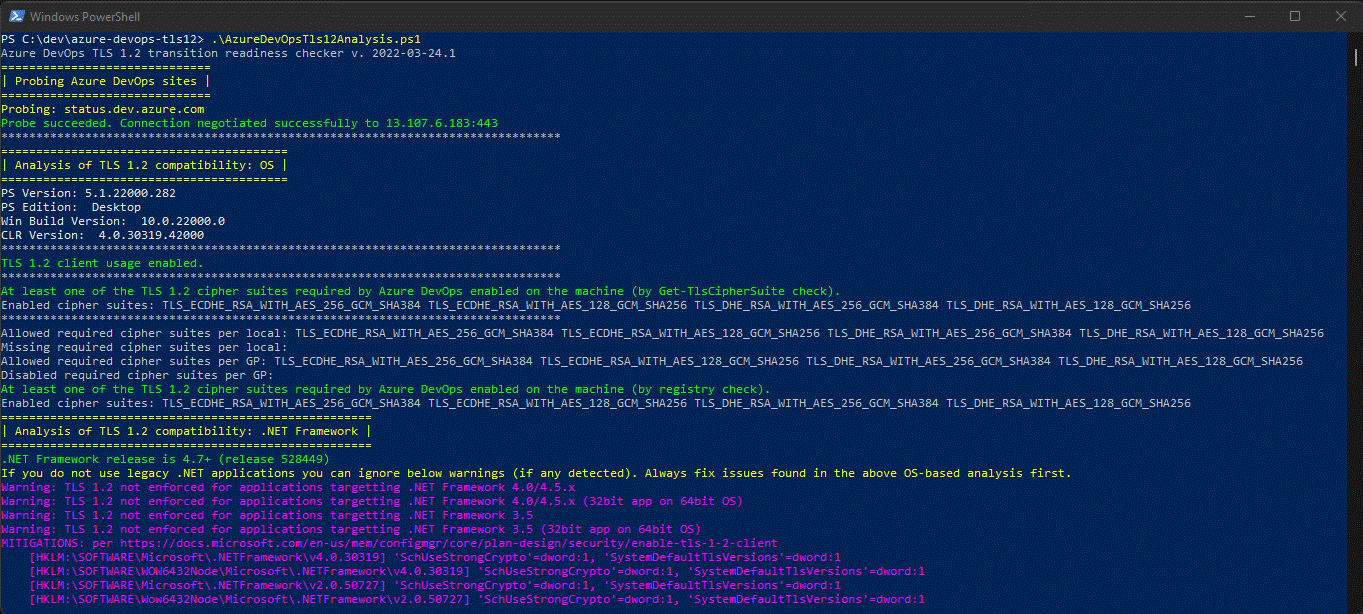
Task: Click the HKLM Microsoft v2.0.50727 registry line
Action: click(x=435, y=585)
